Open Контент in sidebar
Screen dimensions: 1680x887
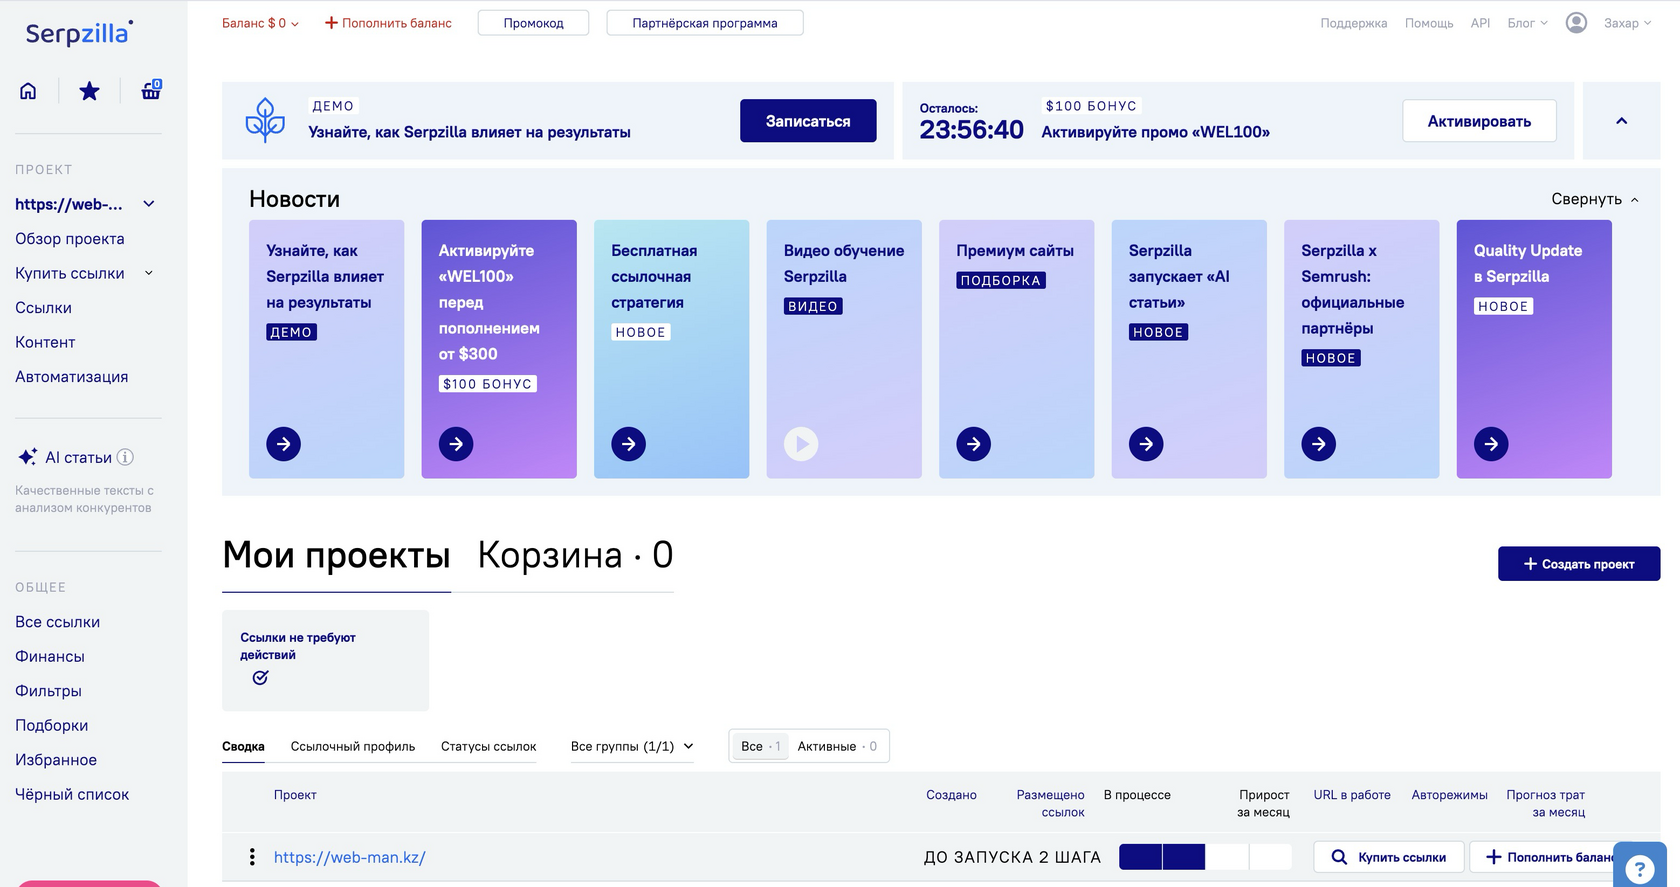[45, 342]
